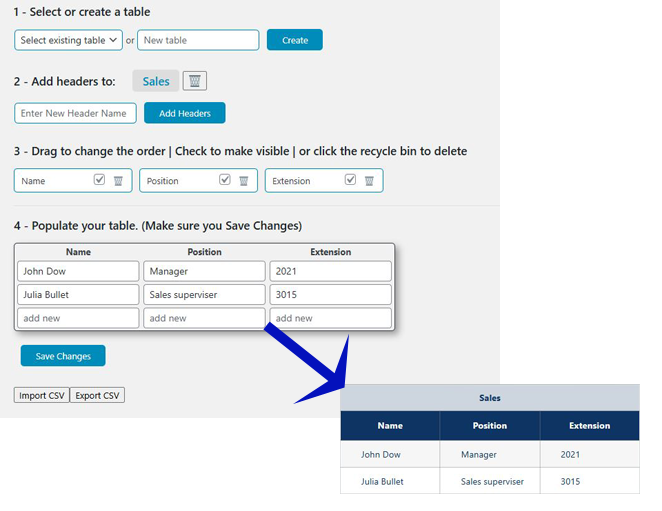Open the Select existing table dropdown
The width and height of the screenshot is (662, 511).
pyautogui.click(x=68, y=40)
